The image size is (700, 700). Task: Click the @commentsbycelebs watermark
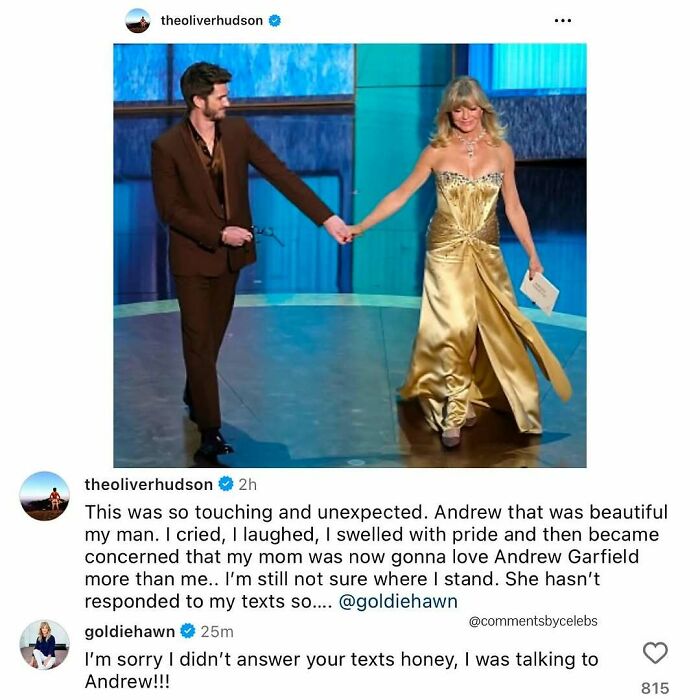533,621
